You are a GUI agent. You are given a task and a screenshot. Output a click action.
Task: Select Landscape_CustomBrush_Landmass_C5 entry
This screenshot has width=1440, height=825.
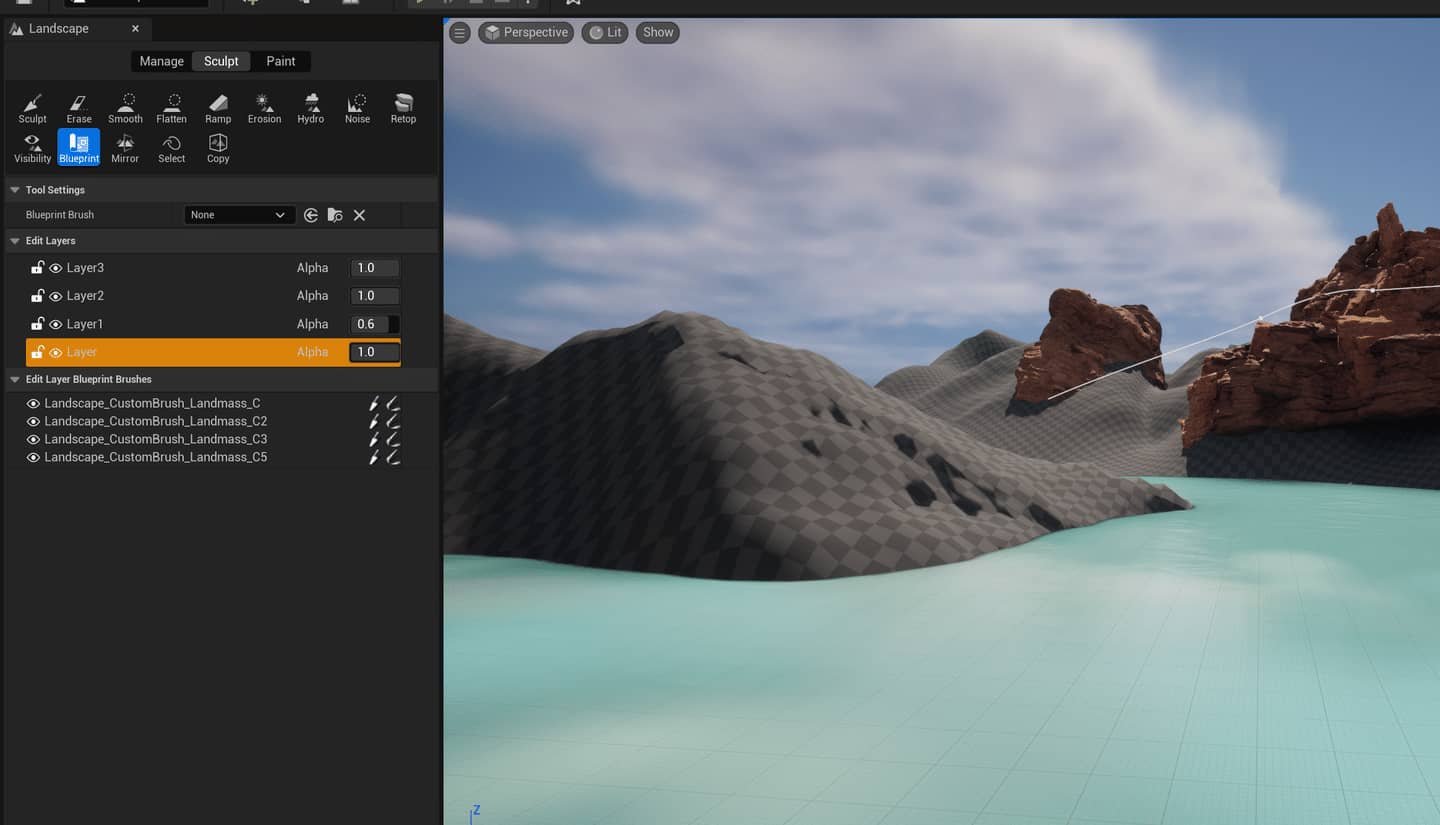click(x=155, y=457)
